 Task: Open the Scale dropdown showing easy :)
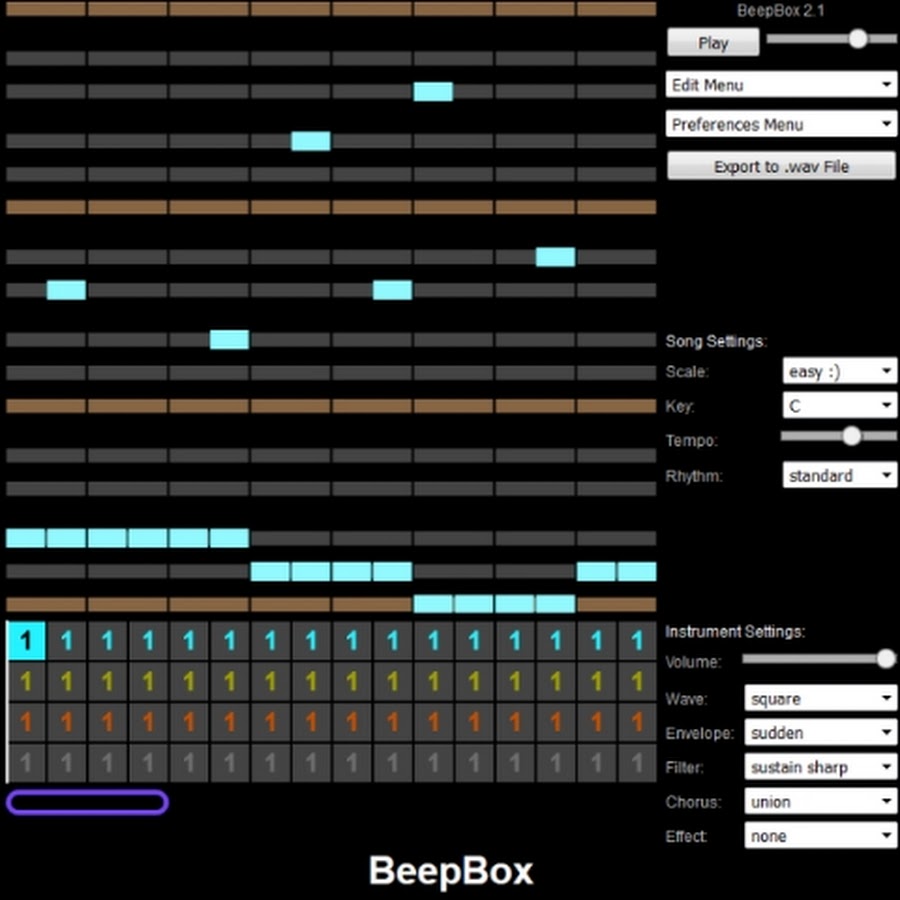(840, 371)
